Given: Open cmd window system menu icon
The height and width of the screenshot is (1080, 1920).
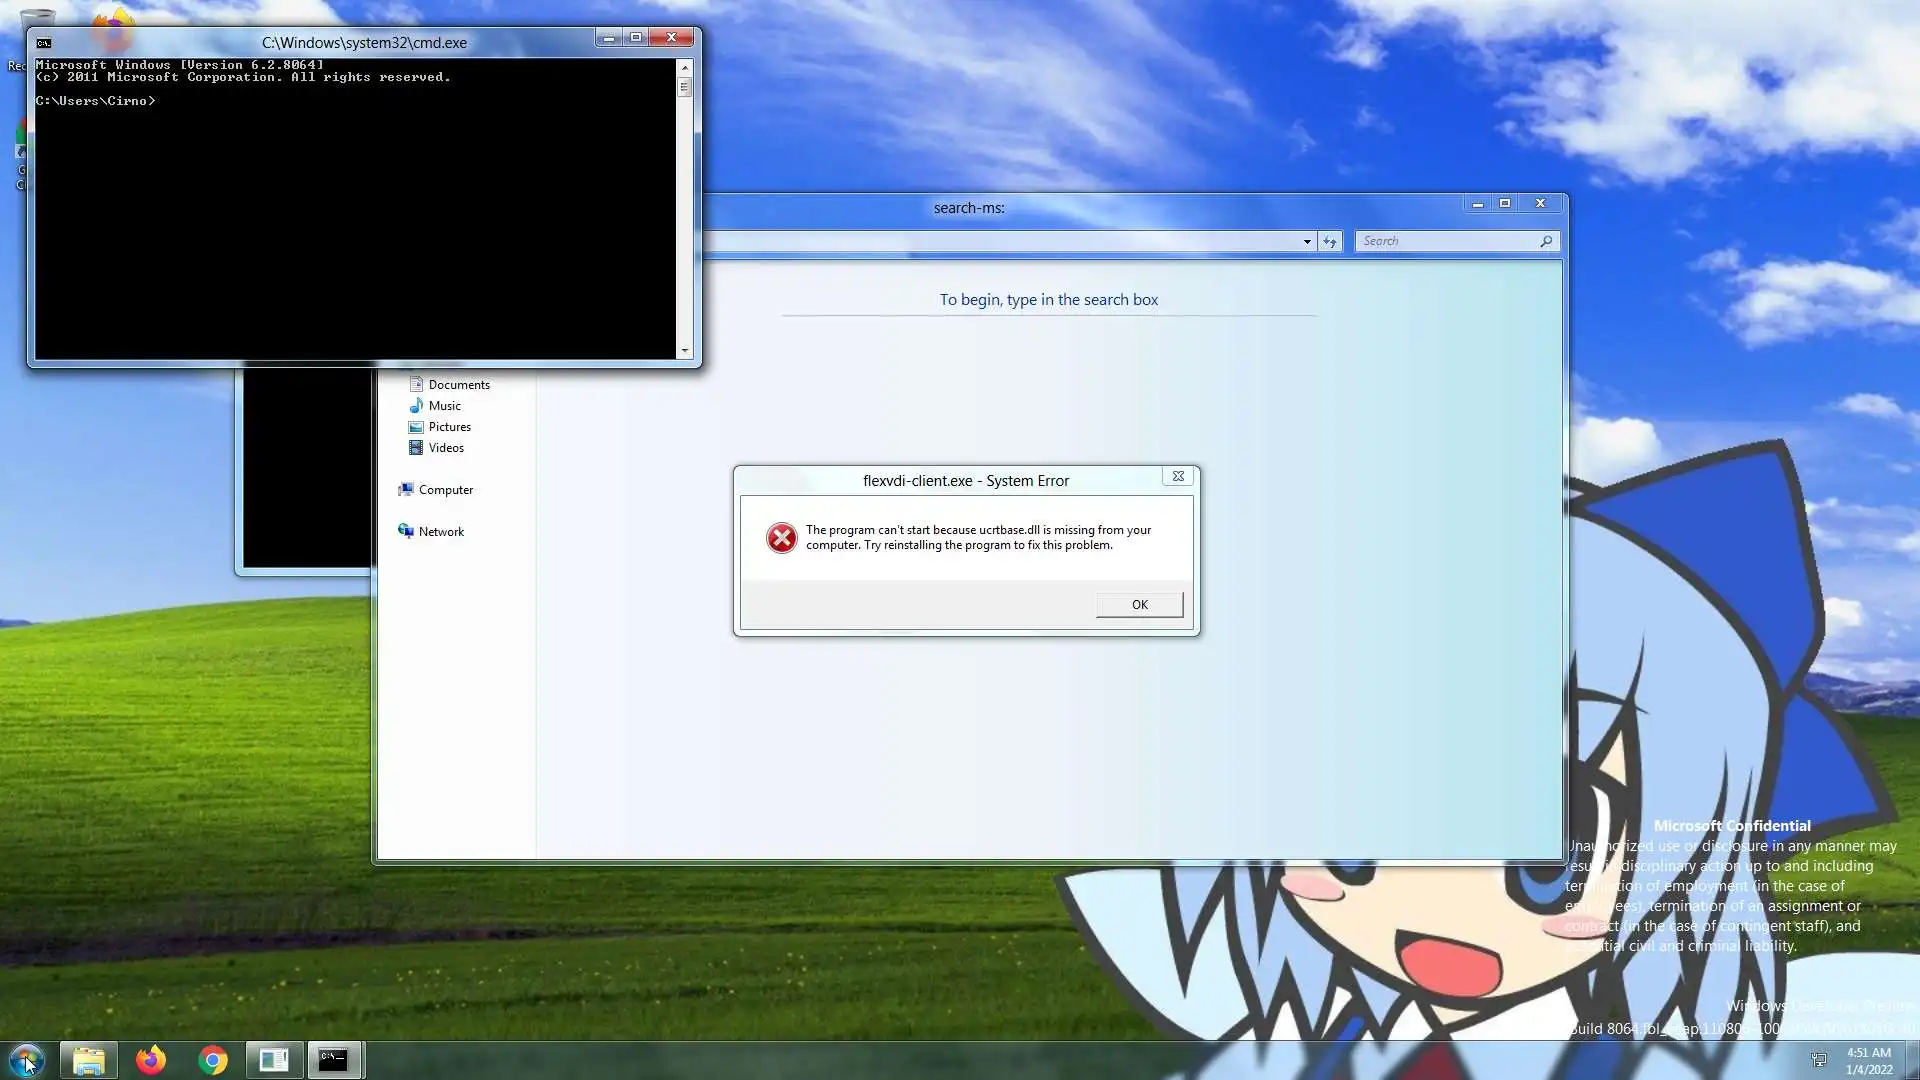Looking at the screenshot, I should [44, 43].
